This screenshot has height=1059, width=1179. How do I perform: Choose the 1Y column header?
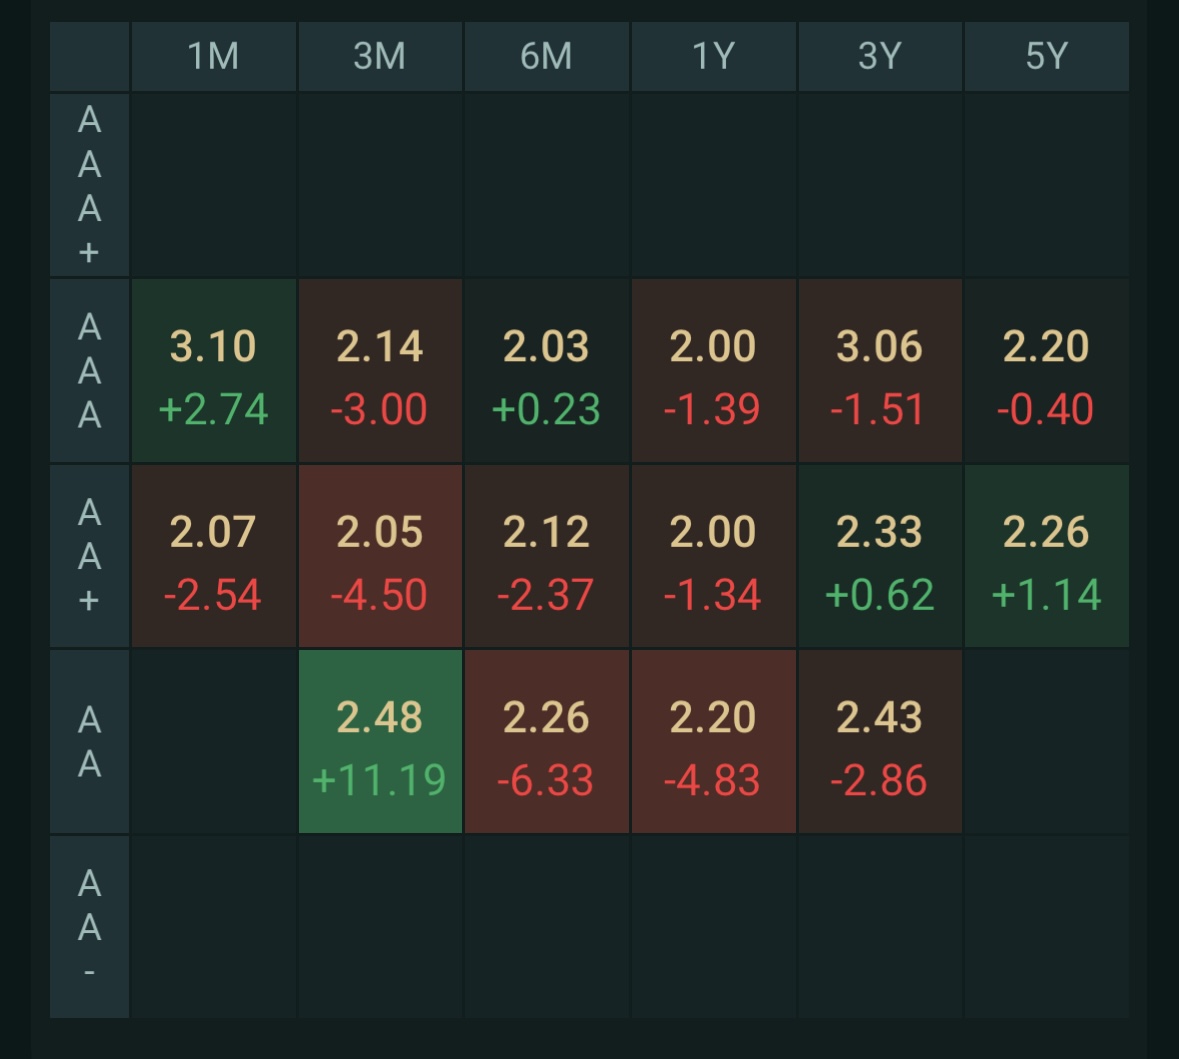(x=713, y=56)
